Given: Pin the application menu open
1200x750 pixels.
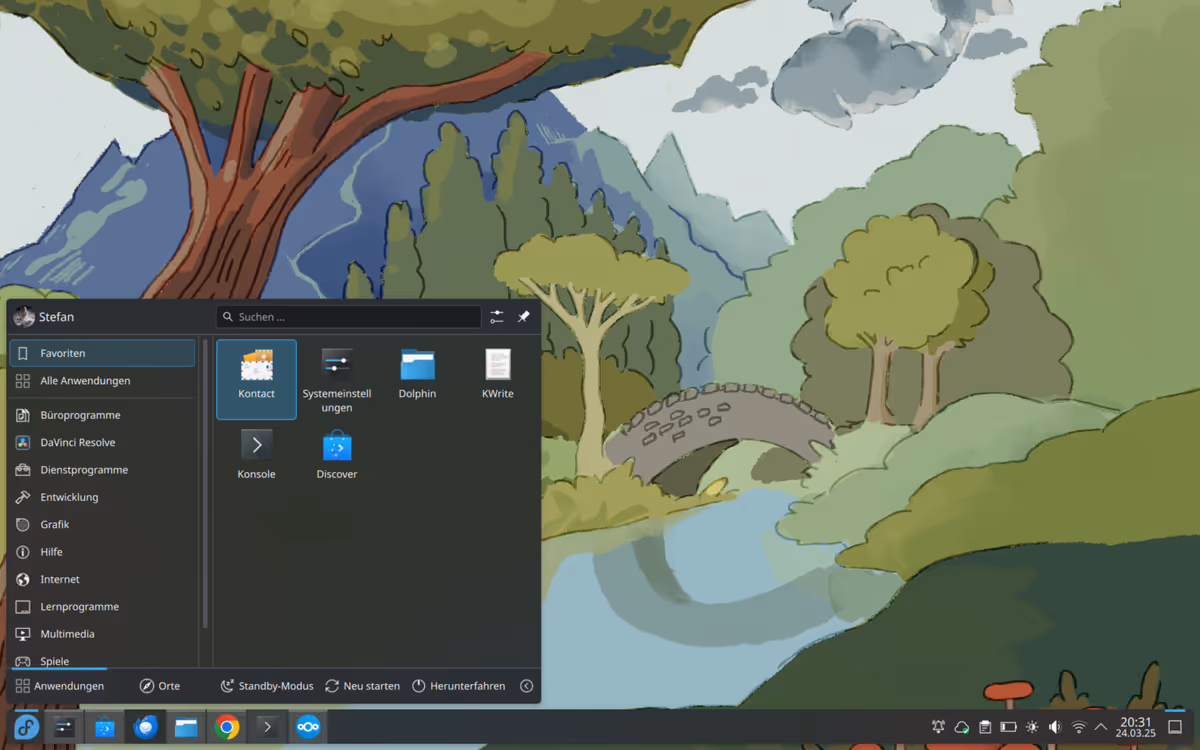Looking at the screenshot, I should click(523, 317).
